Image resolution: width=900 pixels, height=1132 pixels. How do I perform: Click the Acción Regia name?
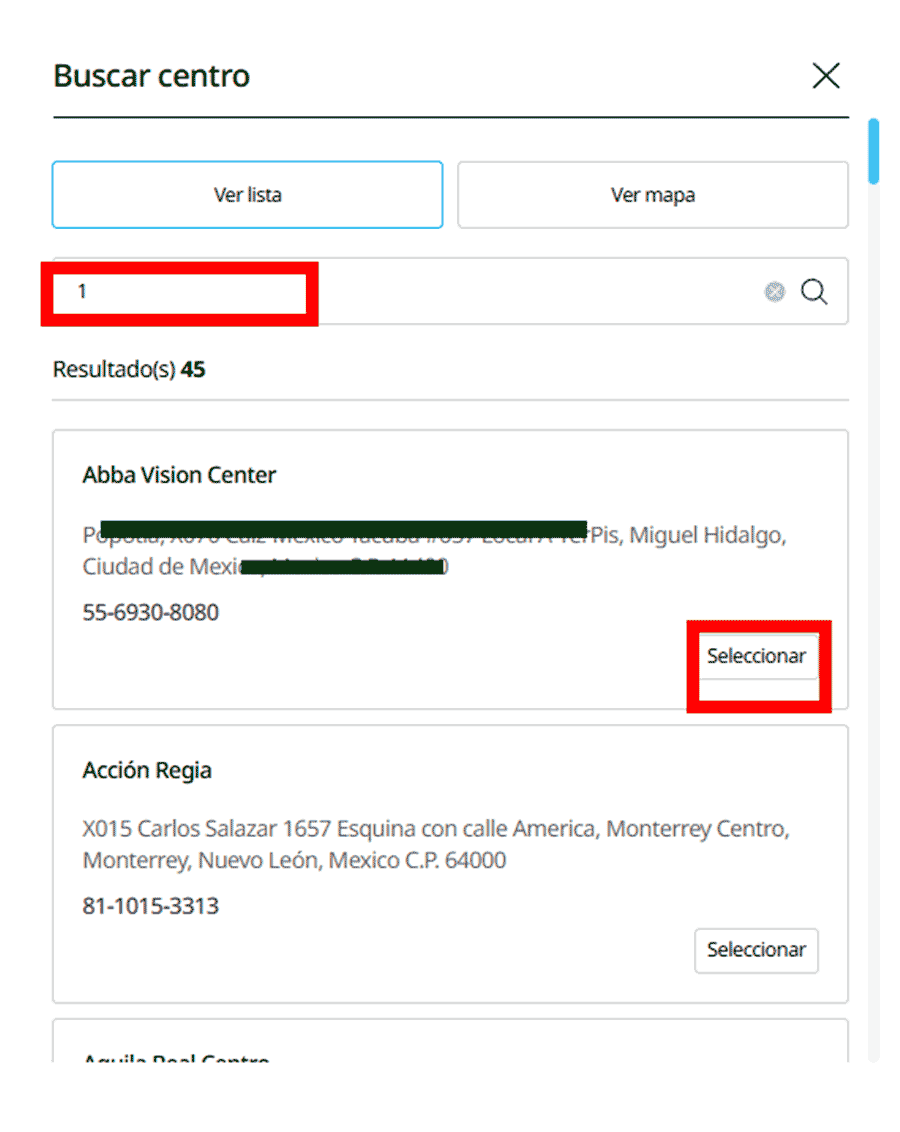[147, 770]
